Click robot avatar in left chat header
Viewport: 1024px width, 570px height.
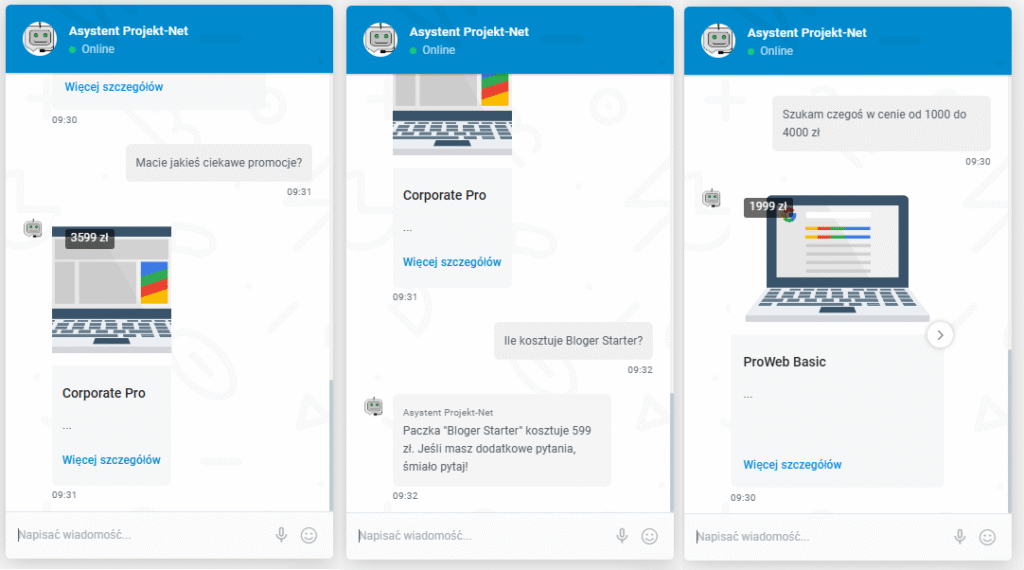tap(39, 39)
